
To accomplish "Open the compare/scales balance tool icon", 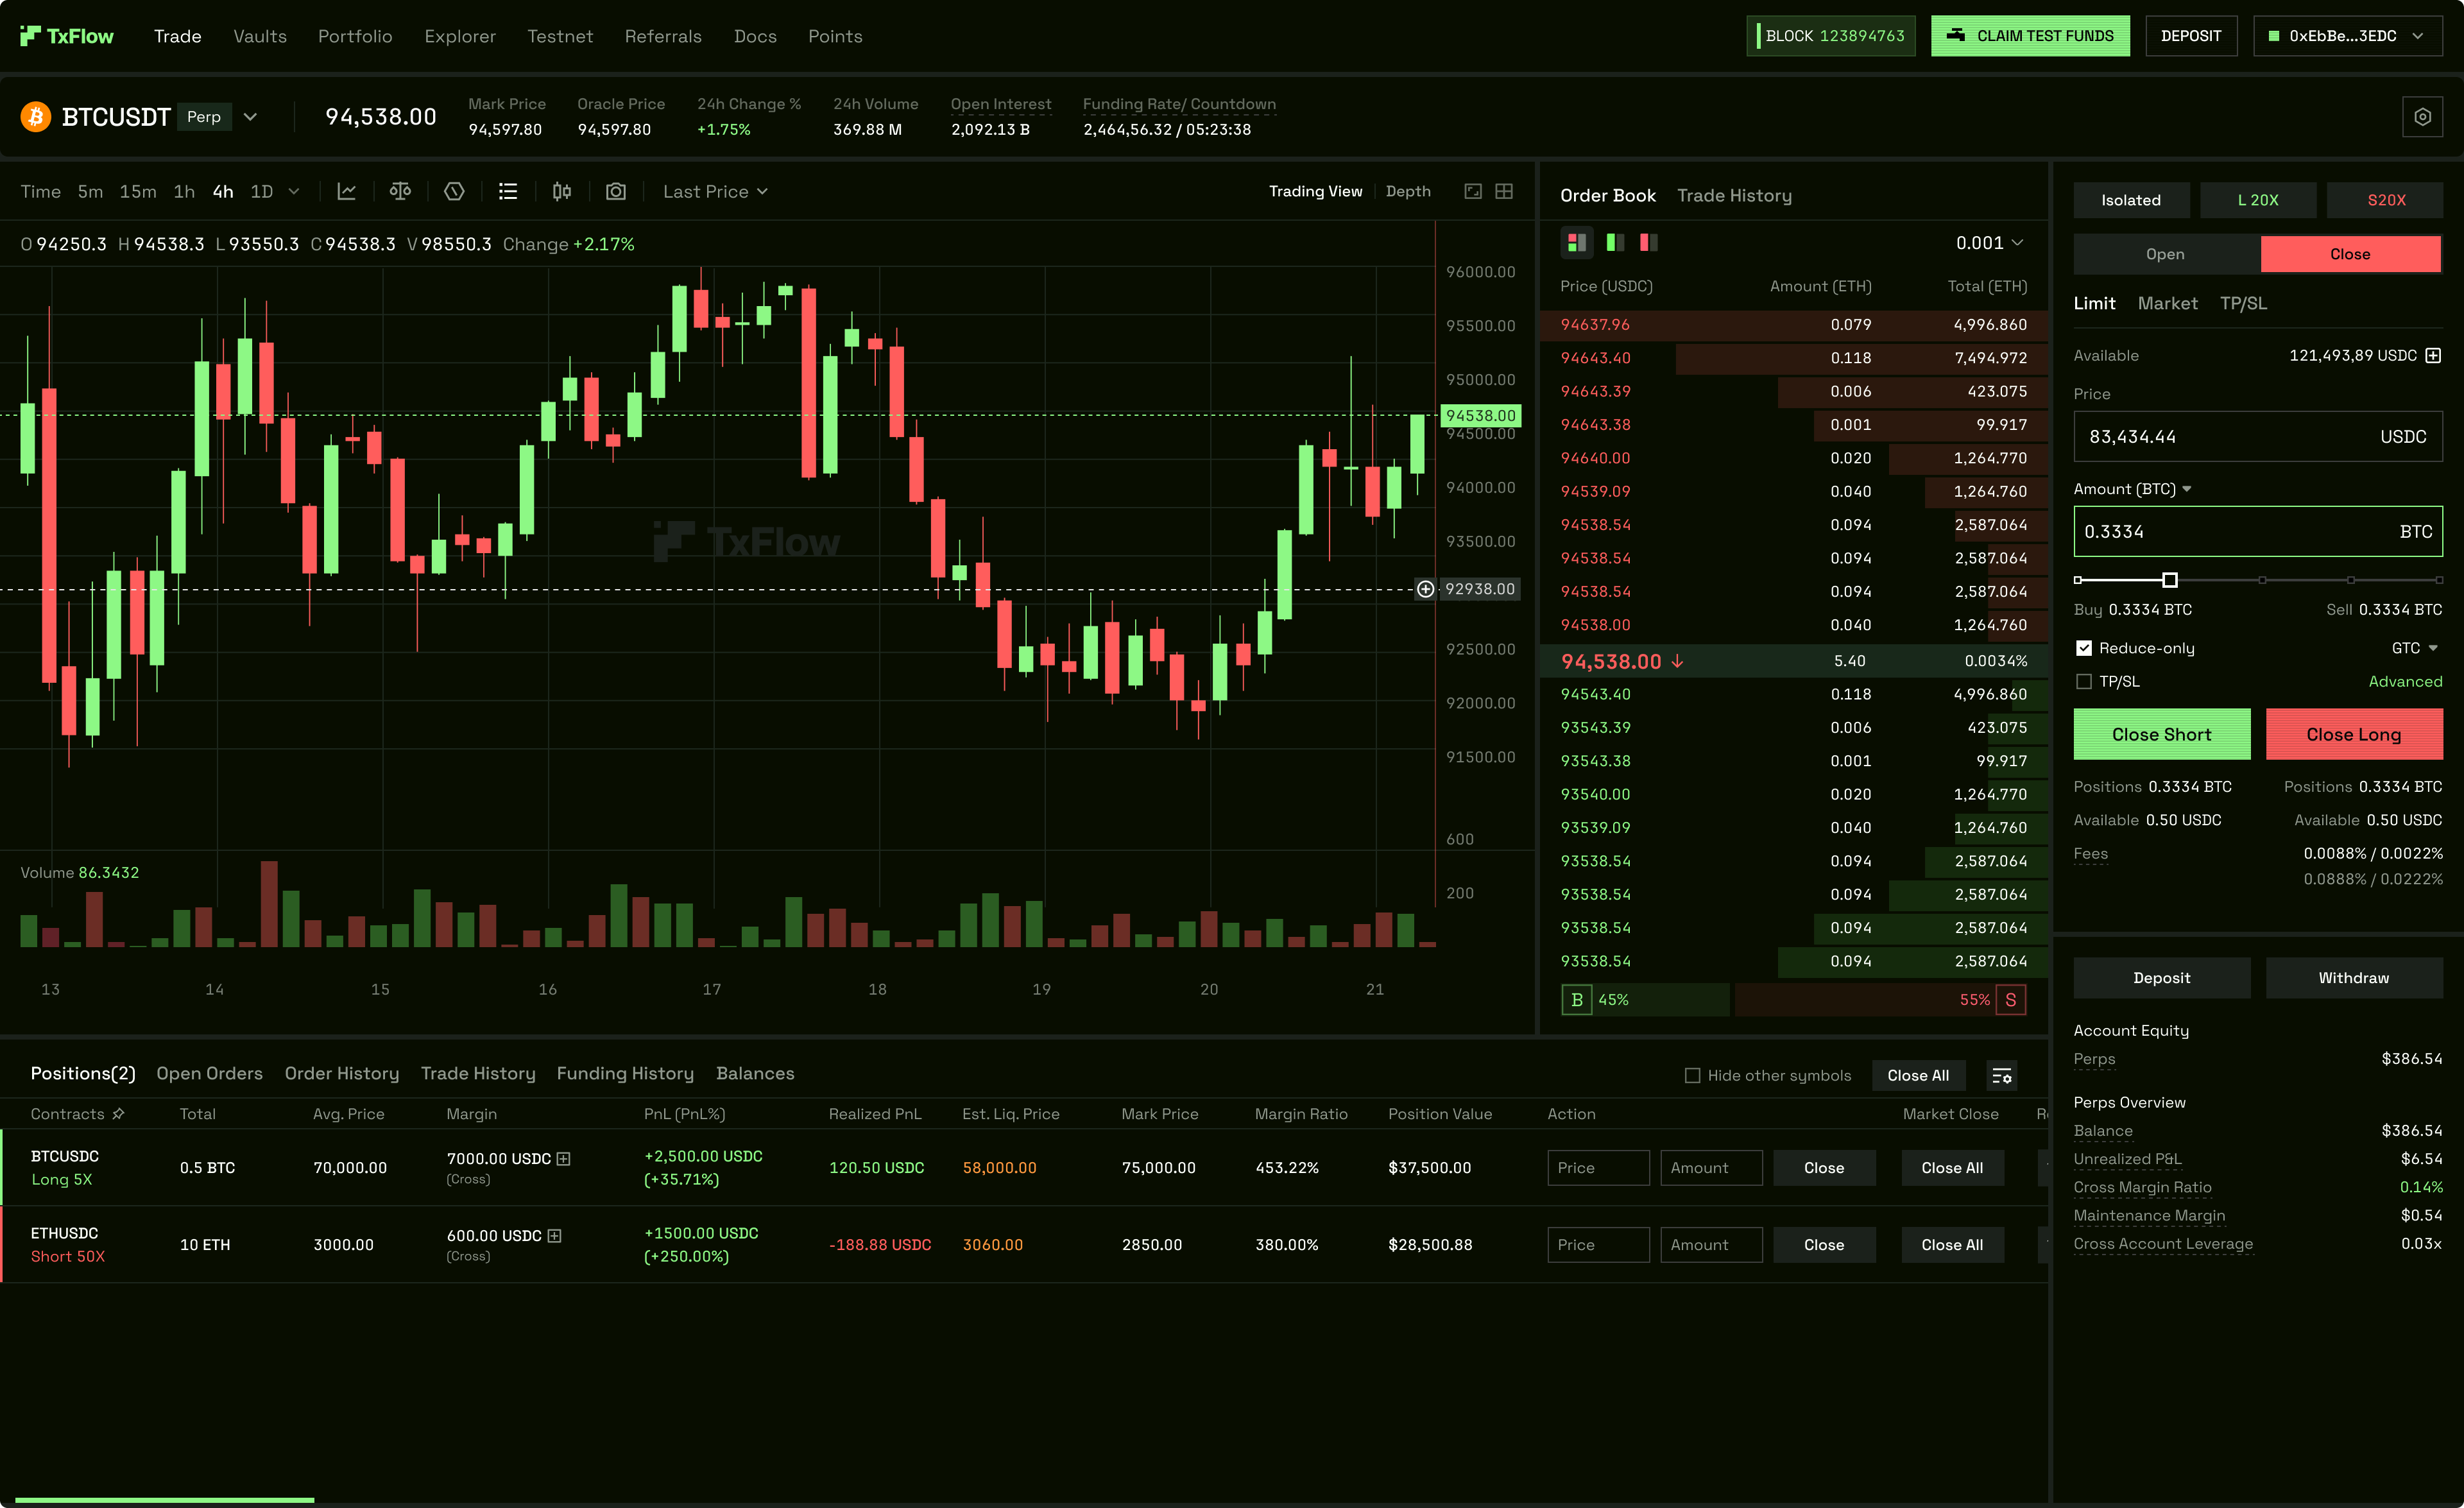I will coord(400,191).
